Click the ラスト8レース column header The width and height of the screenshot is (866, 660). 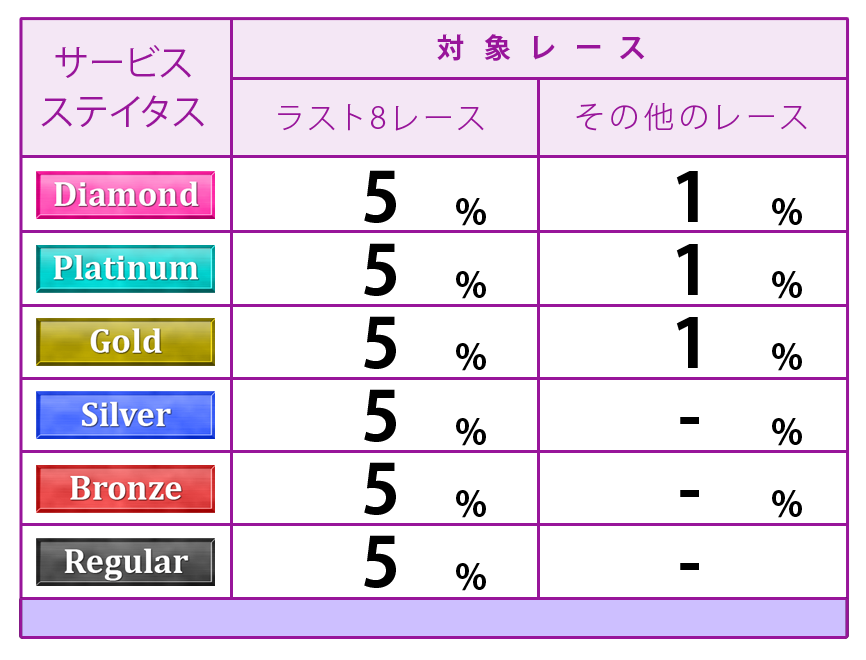(x=385, y=118)
